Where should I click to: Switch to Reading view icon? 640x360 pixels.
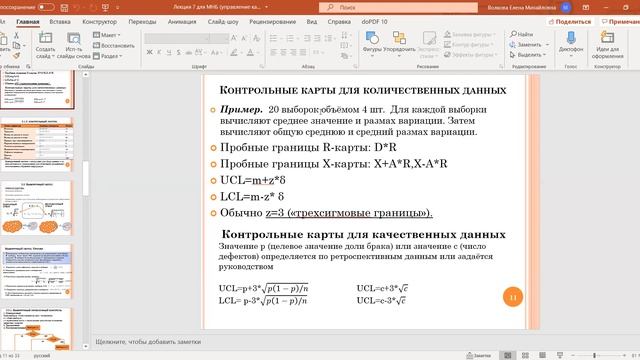[542, 356]
